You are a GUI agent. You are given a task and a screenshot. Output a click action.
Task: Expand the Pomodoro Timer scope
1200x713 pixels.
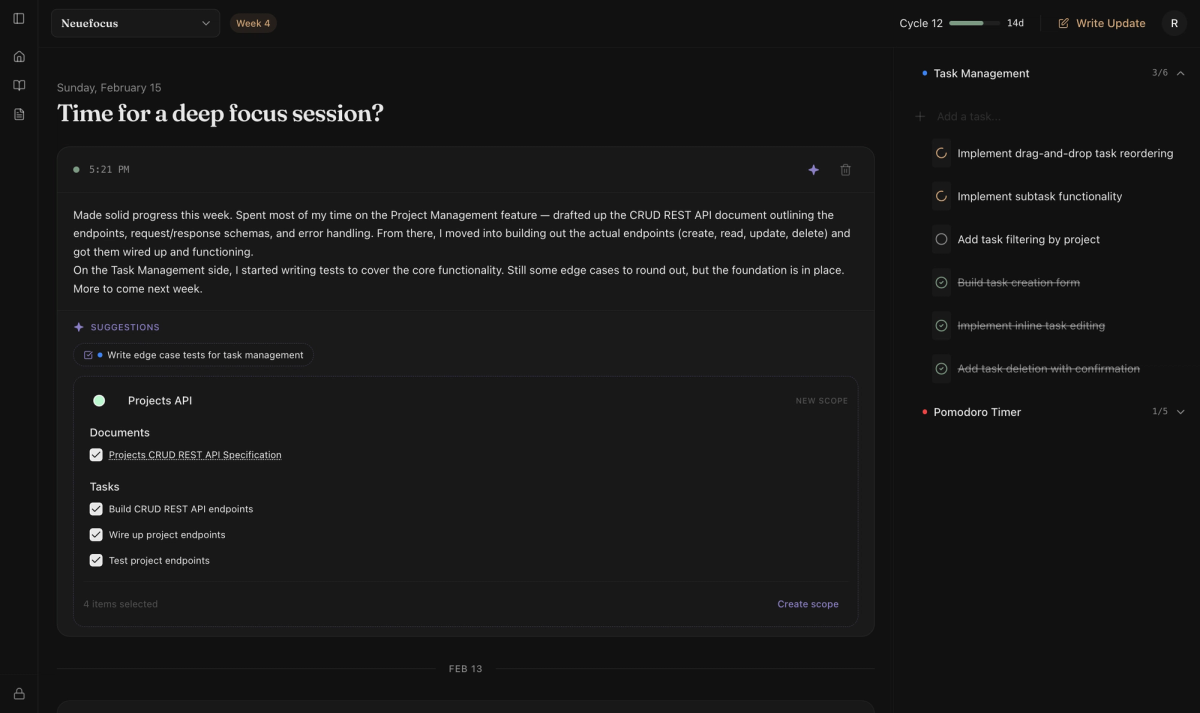click(1180, 412)
